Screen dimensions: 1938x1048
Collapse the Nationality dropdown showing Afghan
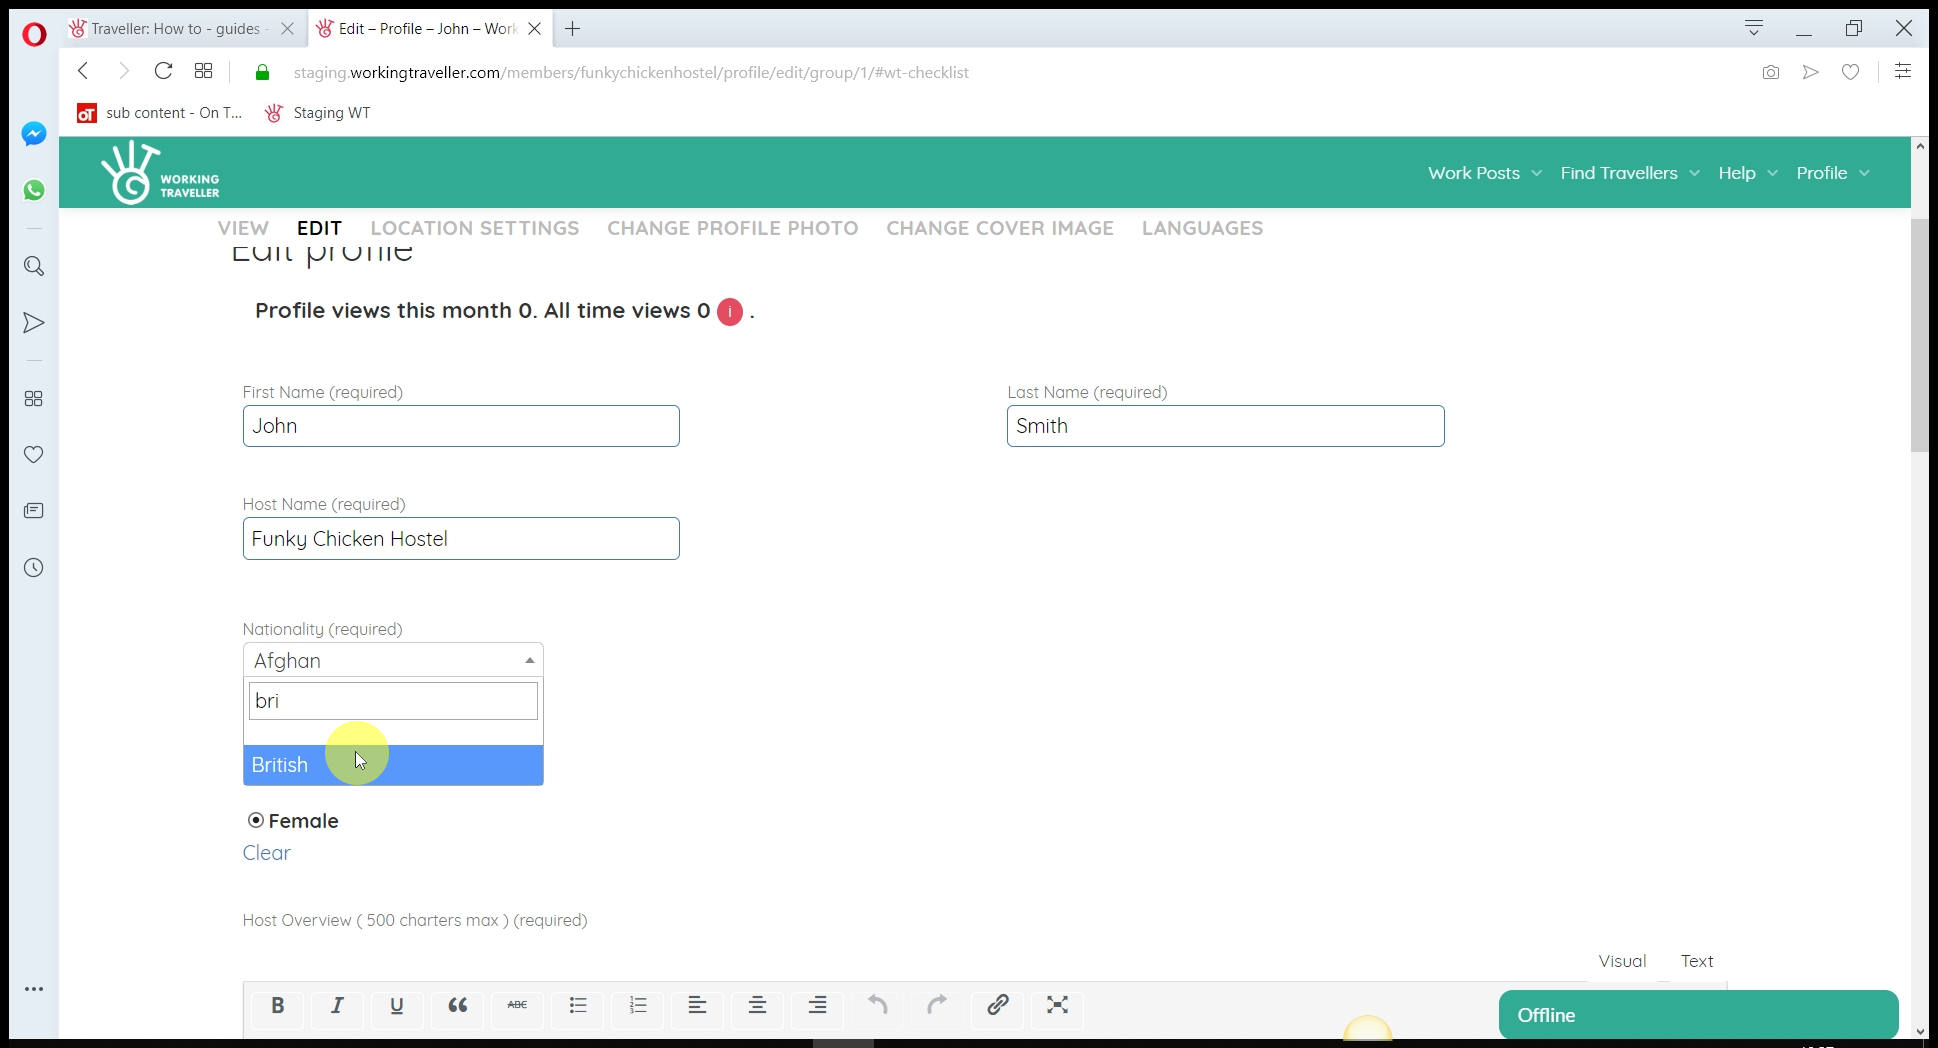(393, 660)
